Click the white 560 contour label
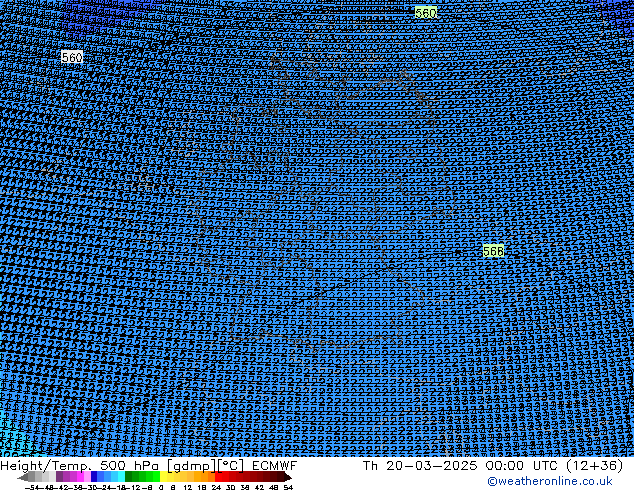This screenshot has width=634, height=490. 72,57
